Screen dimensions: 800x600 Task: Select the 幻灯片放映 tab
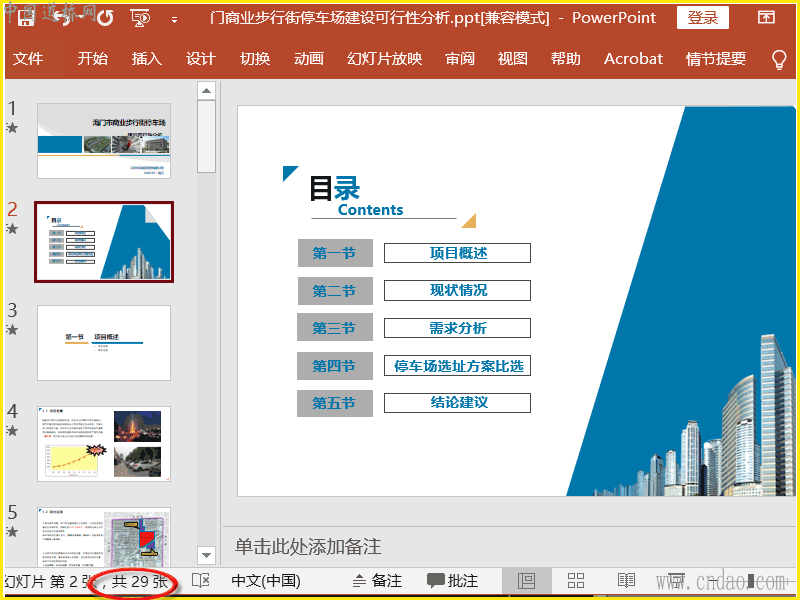[385, 59]
